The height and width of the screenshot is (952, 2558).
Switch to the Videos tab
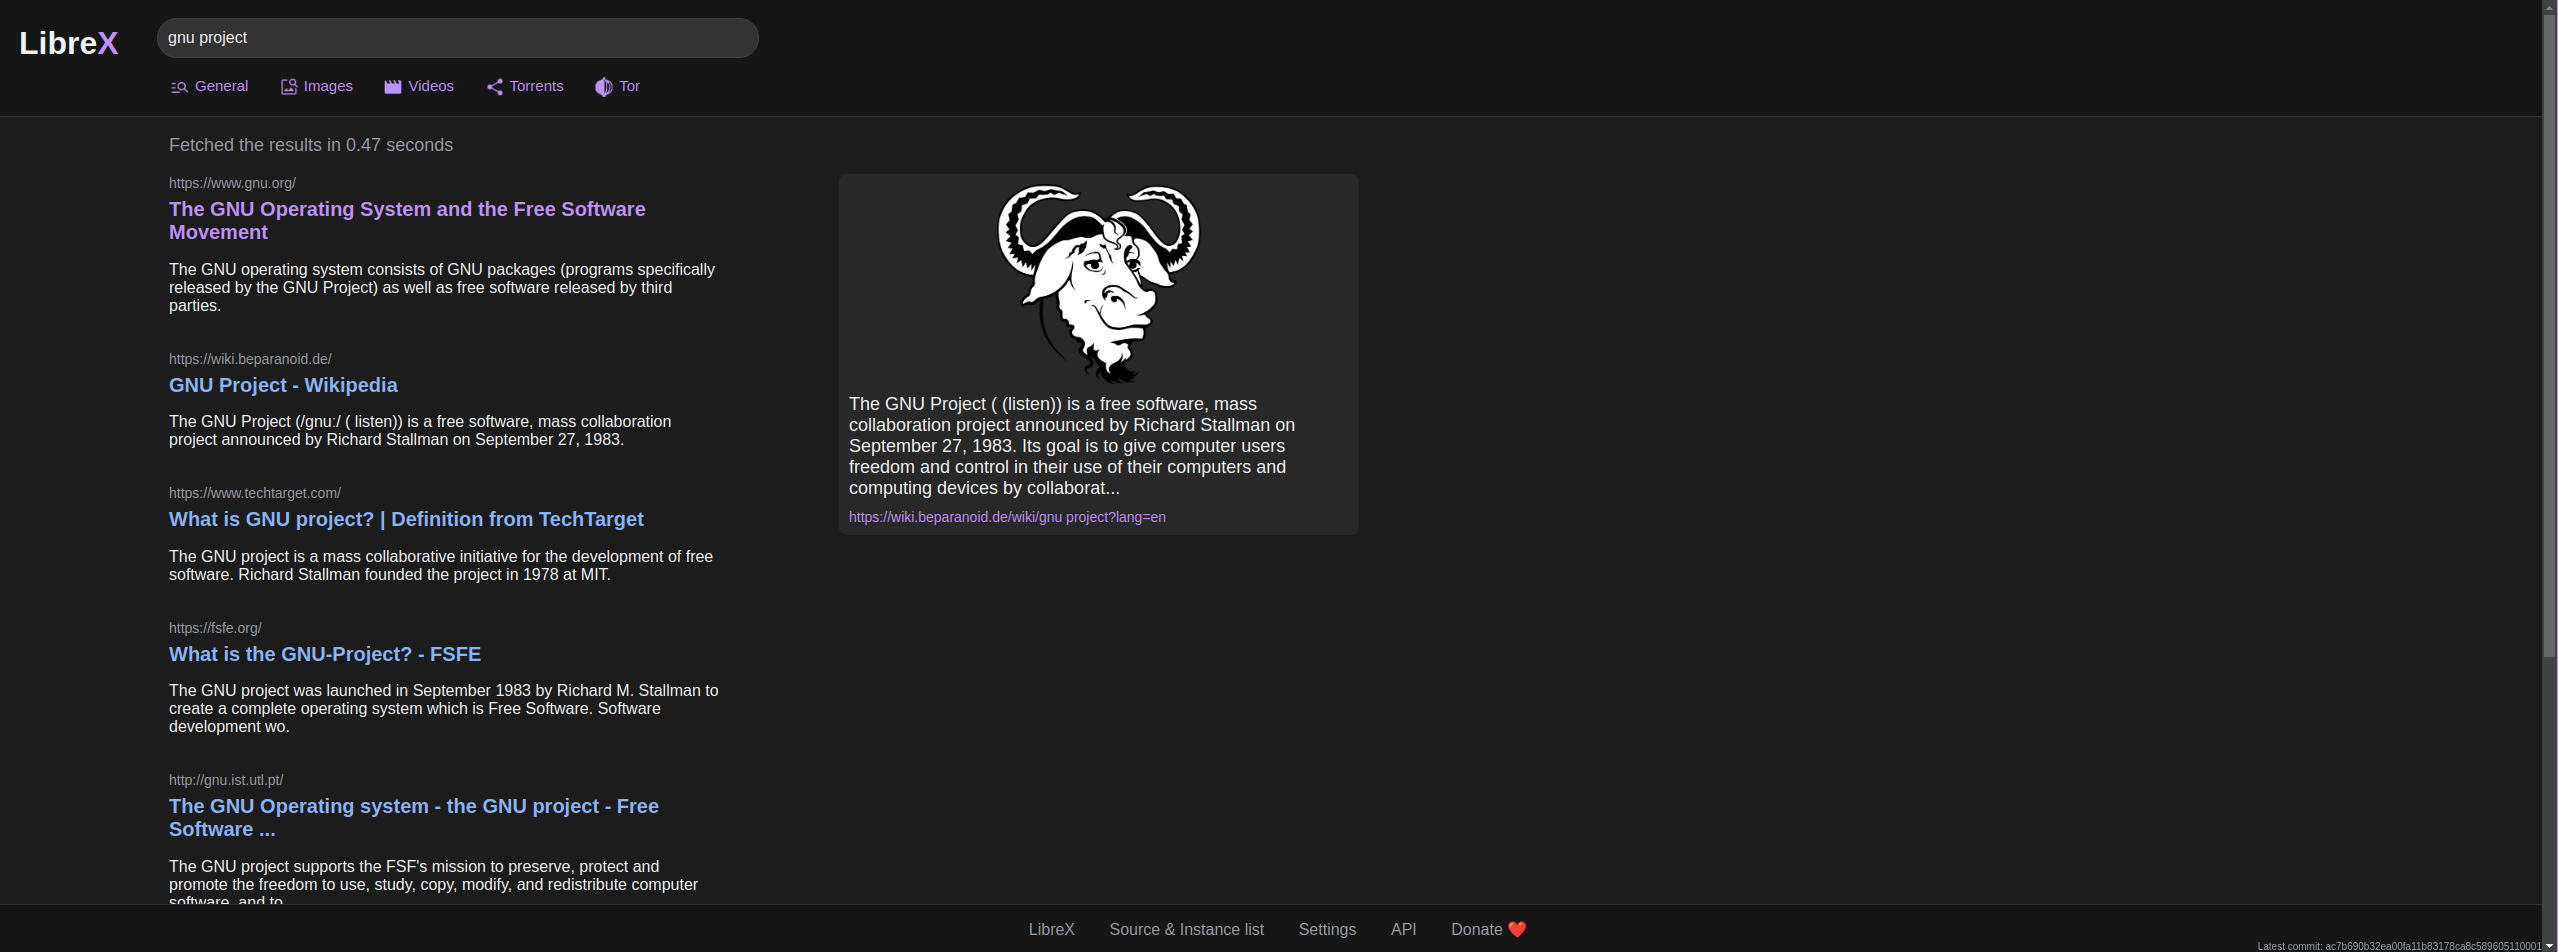[419, 86]
